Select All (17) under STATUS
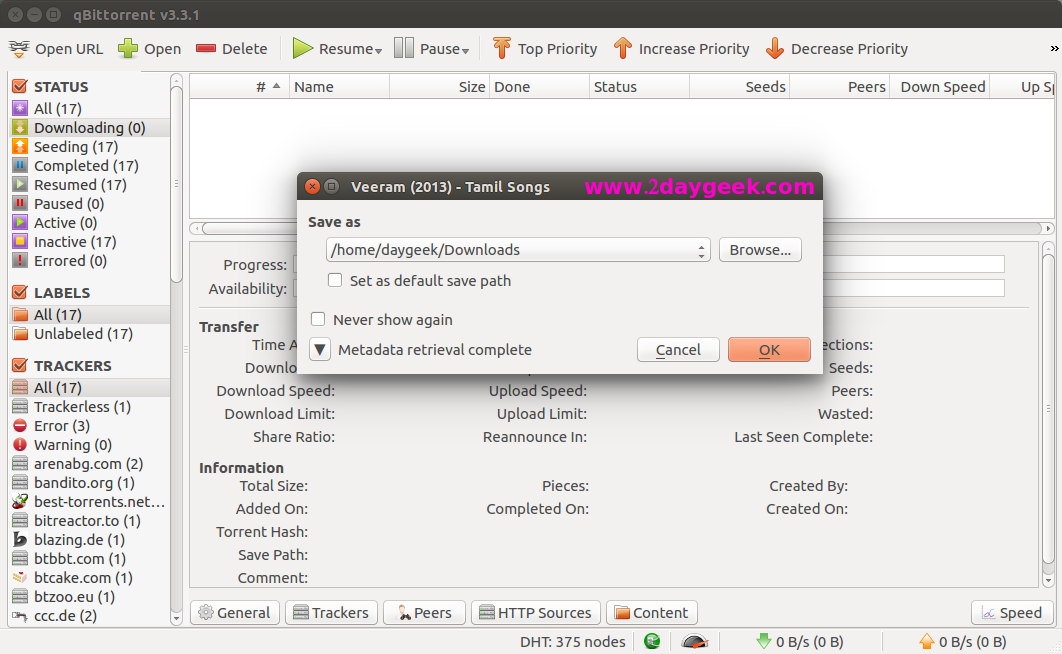Screen dimensions: 1062x654 pos(89,109)
